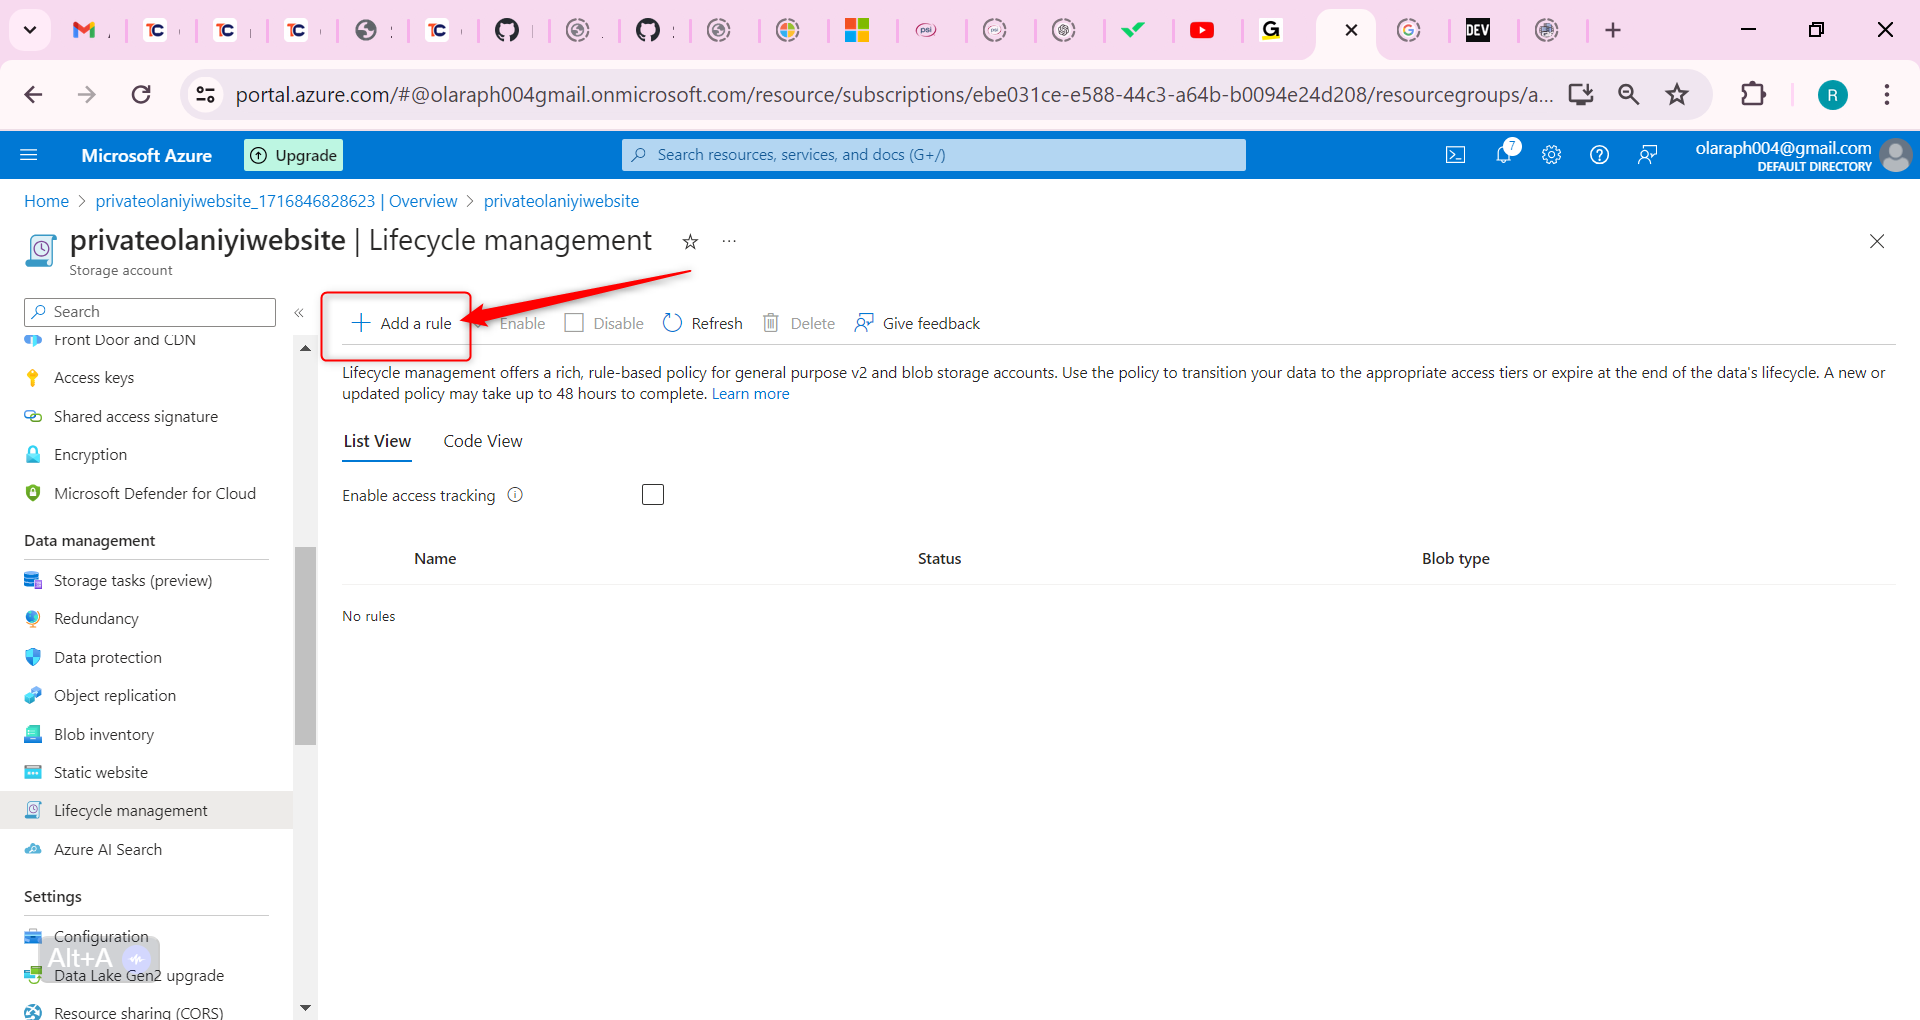Close the current browser tab
This screenshot has width=1920, height=1020.
point(1351,30)
